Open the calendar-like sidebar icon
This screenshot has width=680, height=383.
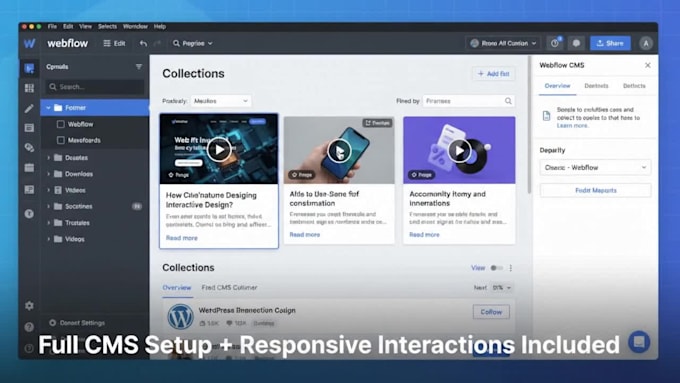(29, 167)
